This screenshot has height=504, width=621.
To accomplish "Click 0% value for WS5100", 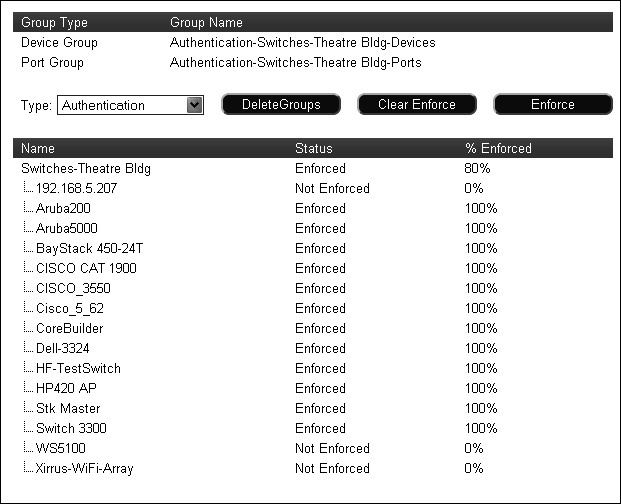I will pos(474,448).
